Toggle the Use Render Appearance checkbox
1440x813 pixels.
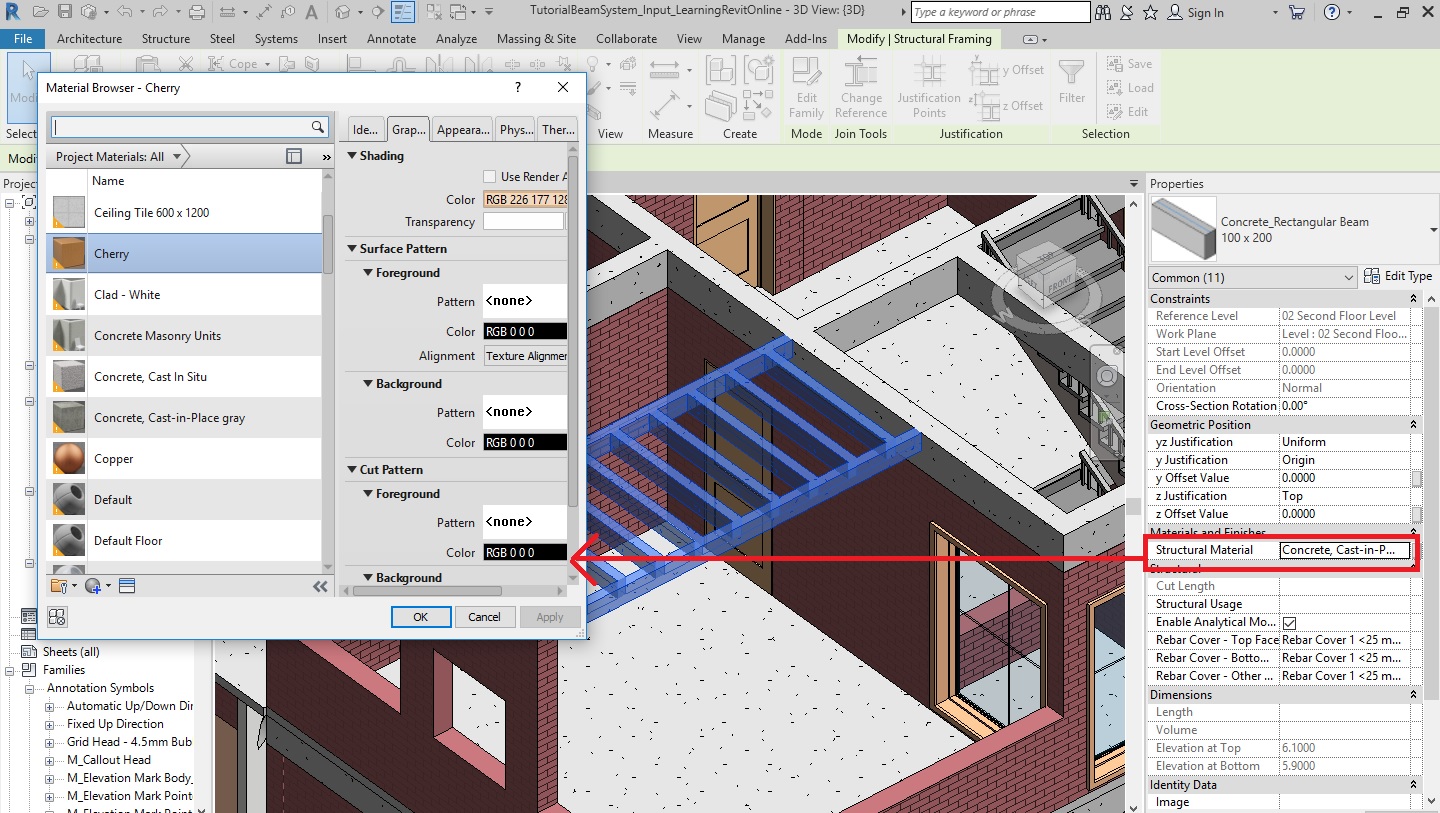click(x=489, y=177)
